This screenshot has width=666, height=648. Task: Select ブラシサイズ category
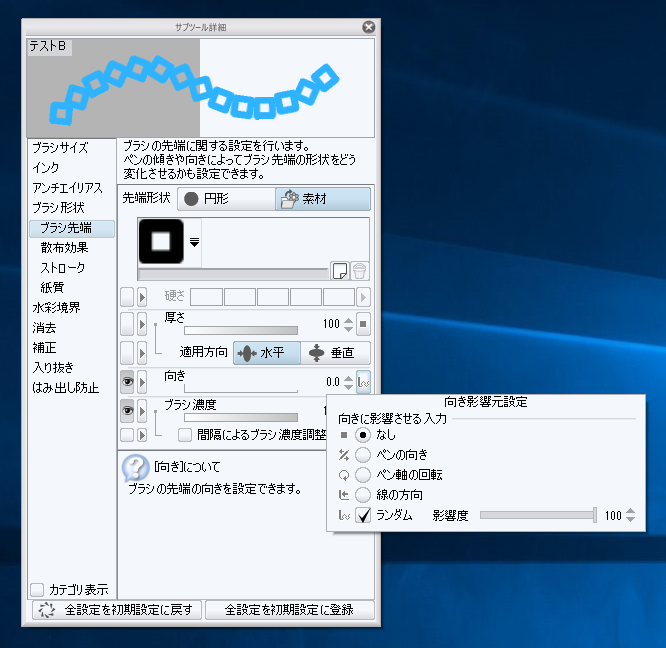tap(61, 148)
